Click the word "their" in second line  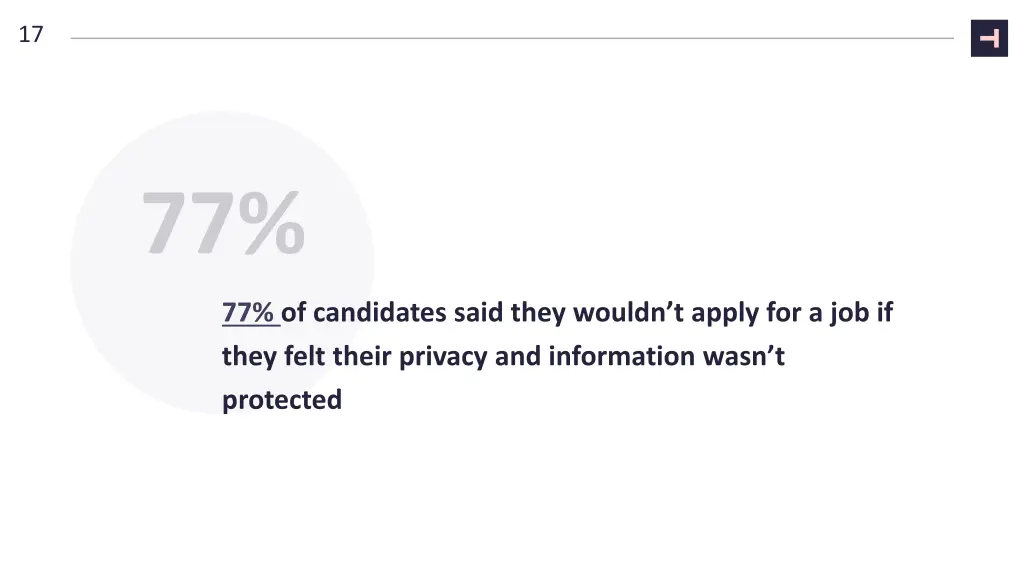coord(362,357)
